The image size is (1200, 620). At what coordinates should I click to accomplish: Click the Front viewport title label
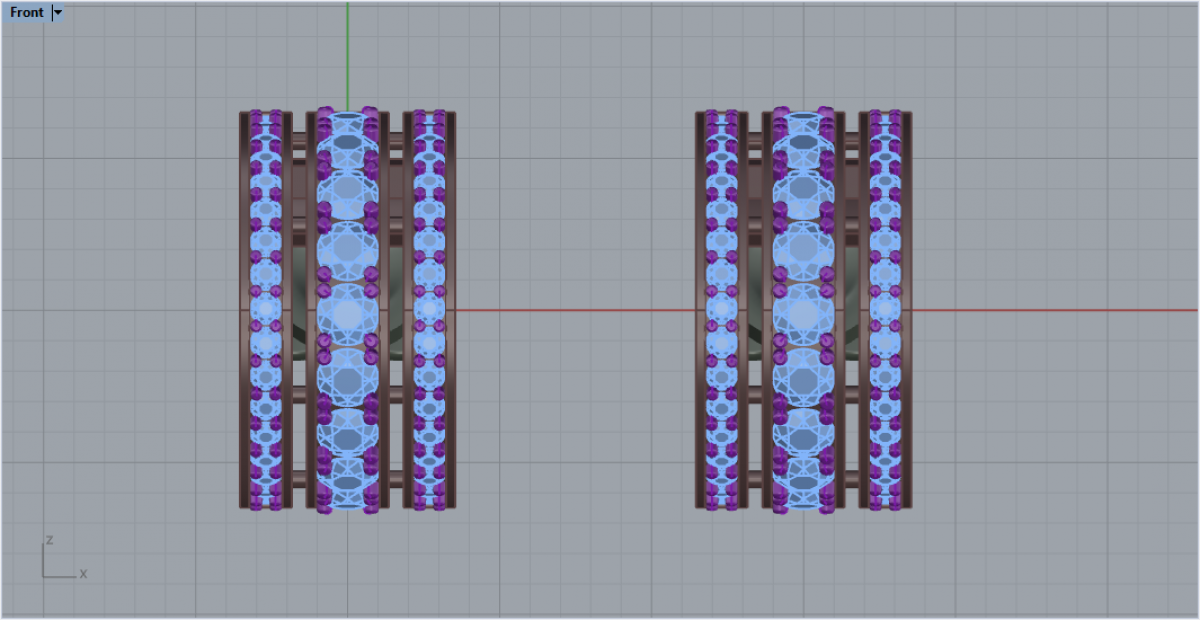coord(27,13)
